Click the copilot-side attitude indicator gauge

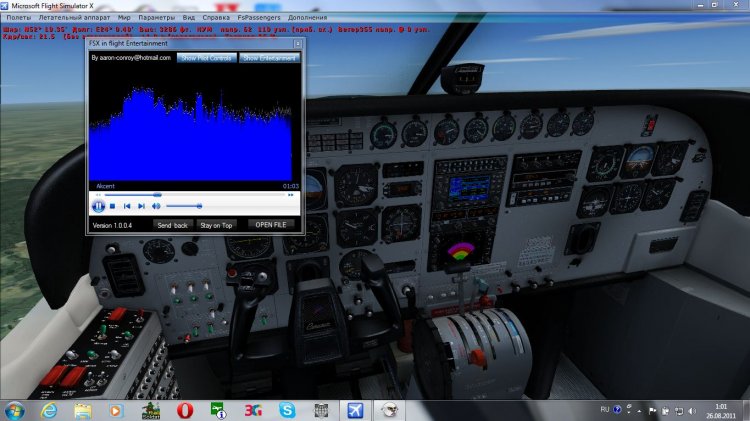640,161
